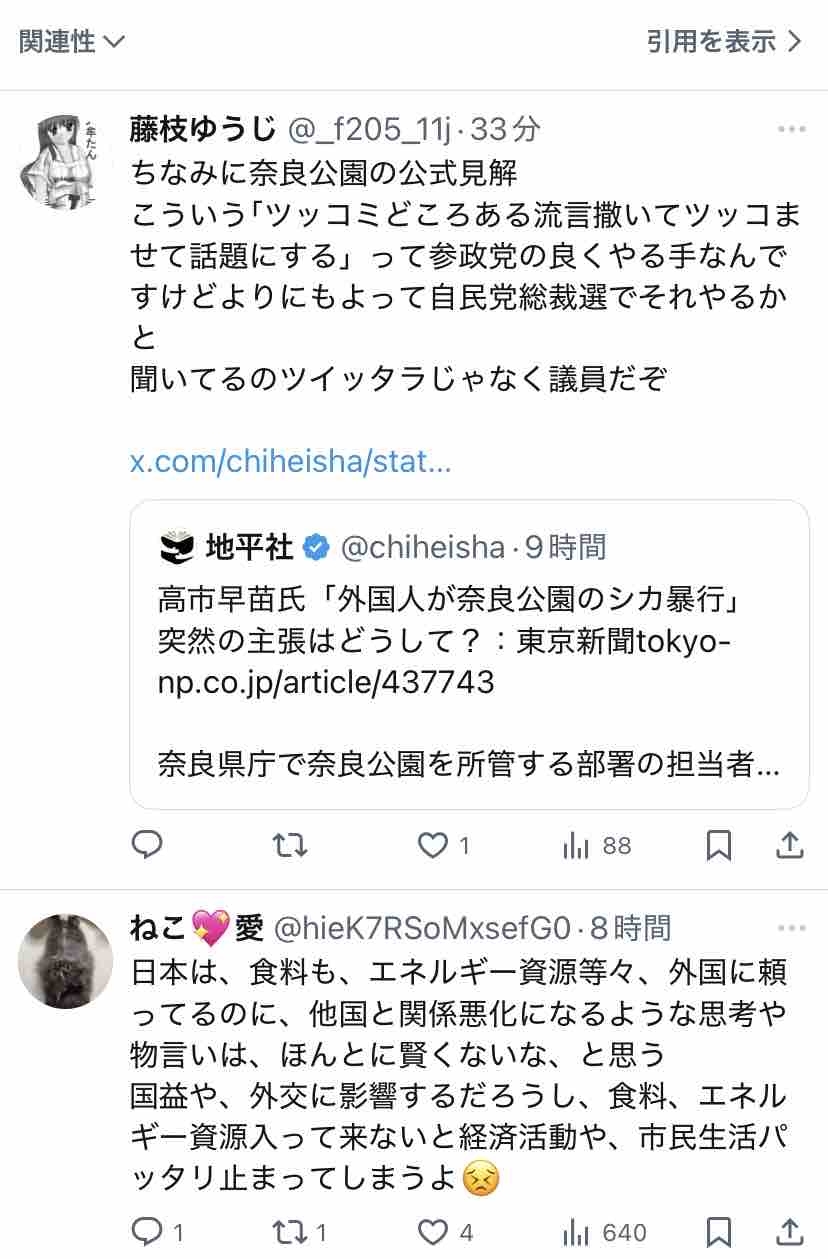Repost ねこ愛's post
Image resolution: width=828 pixels, height=1259 pixels.
click(290, 1231)
